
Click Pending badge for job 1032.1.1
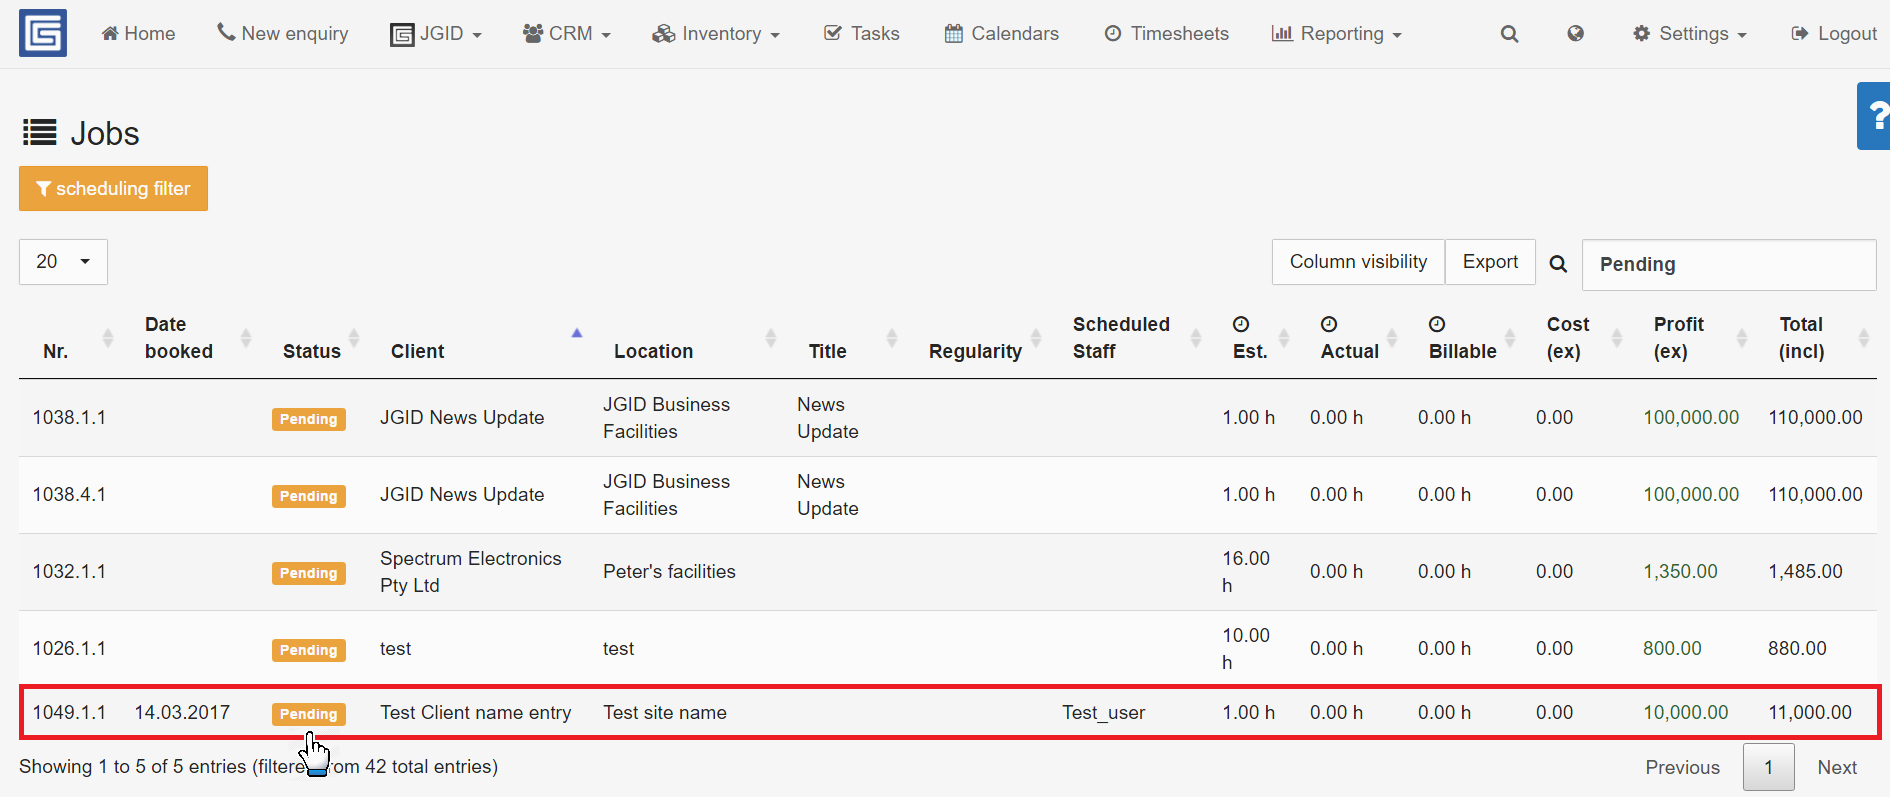point(309,573)
